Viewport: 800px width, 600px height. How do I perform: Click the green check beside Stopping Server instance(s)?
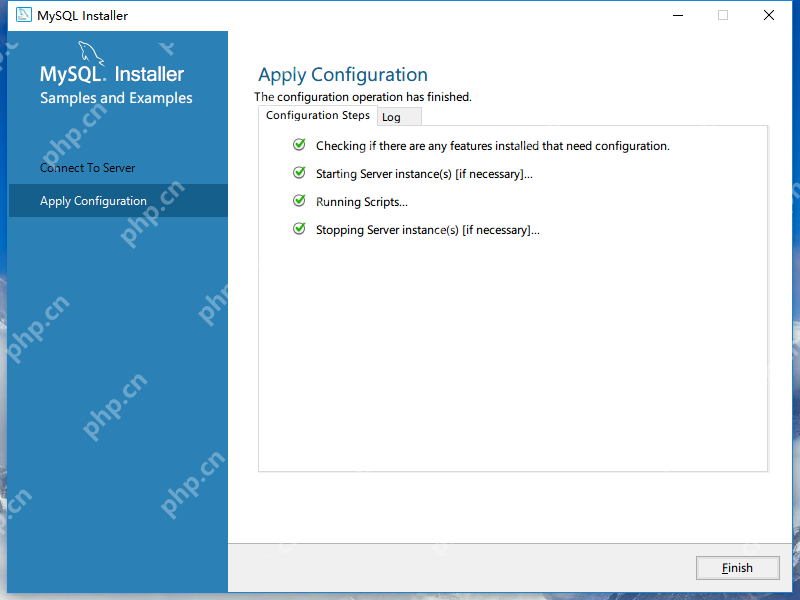click(x=299, y=229)
